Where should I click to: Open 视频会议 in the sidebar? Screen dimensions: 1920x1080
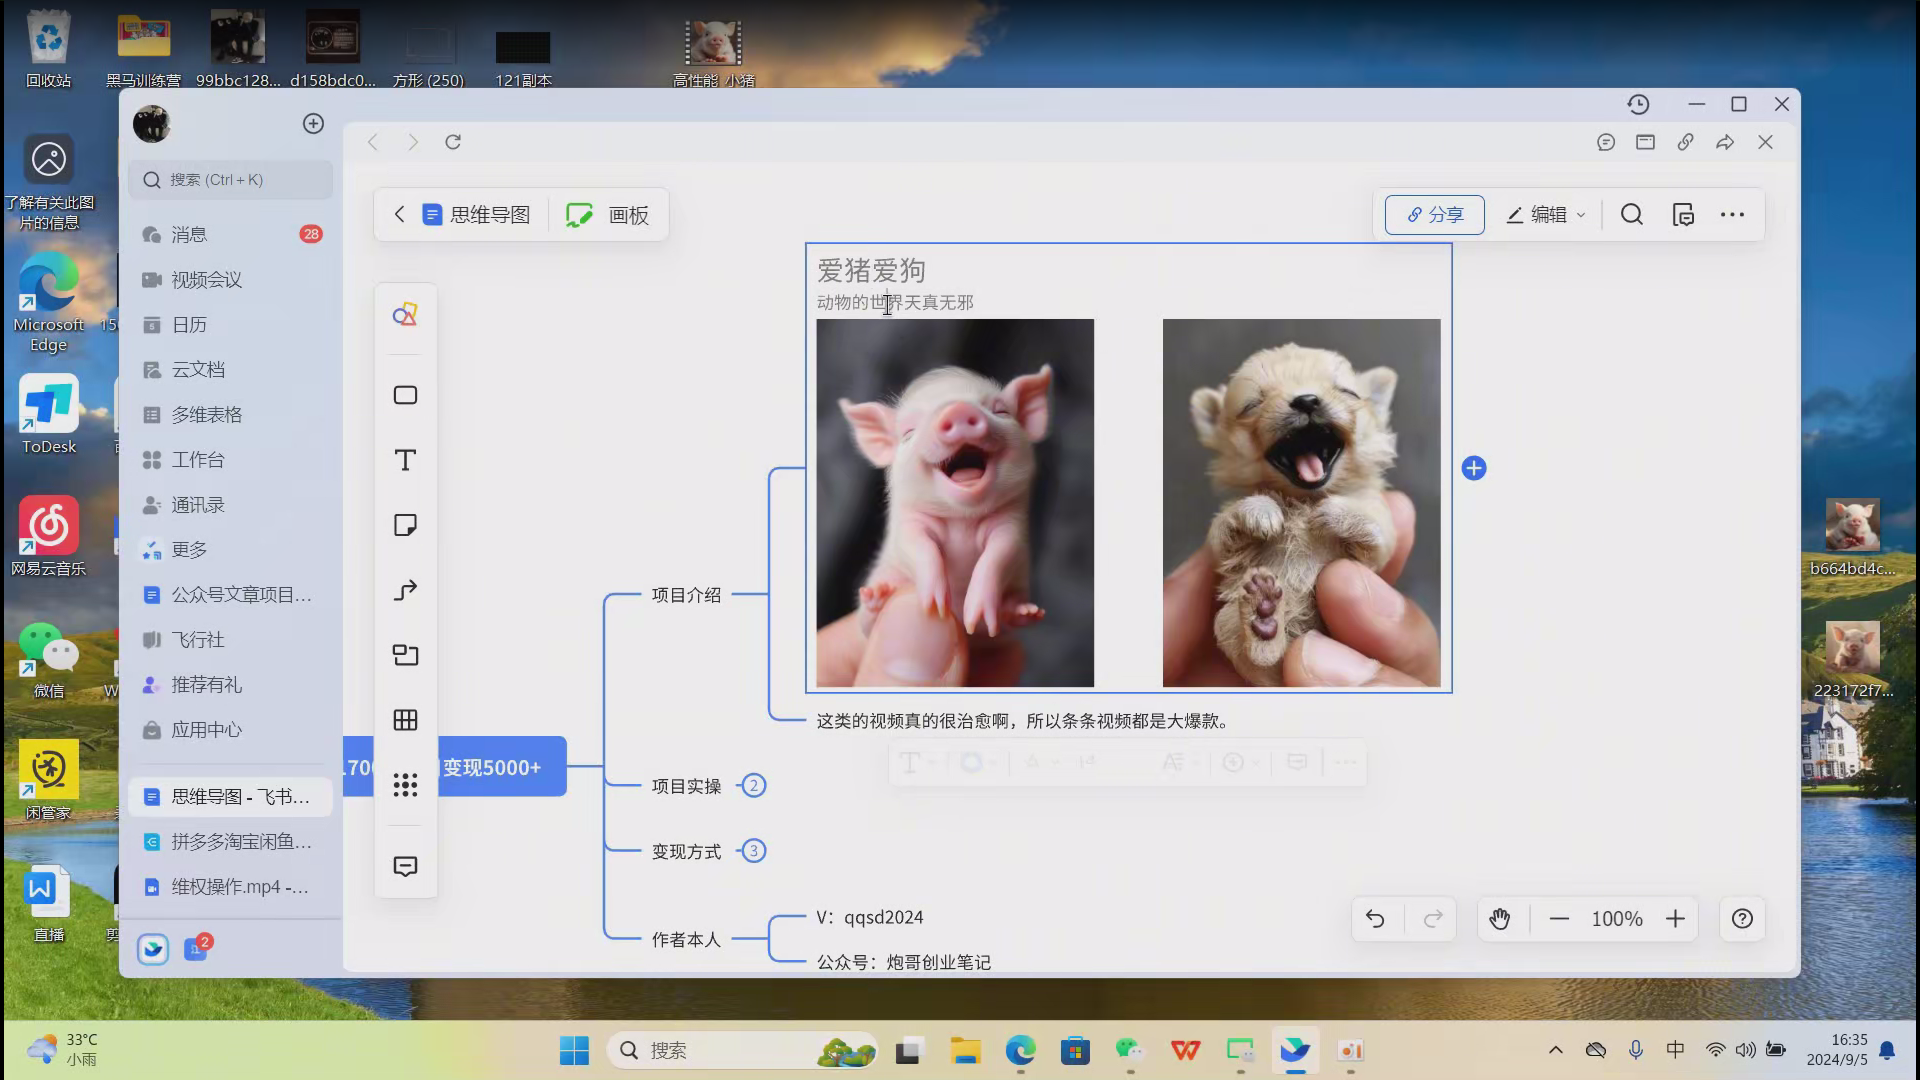tap(231, 280)
